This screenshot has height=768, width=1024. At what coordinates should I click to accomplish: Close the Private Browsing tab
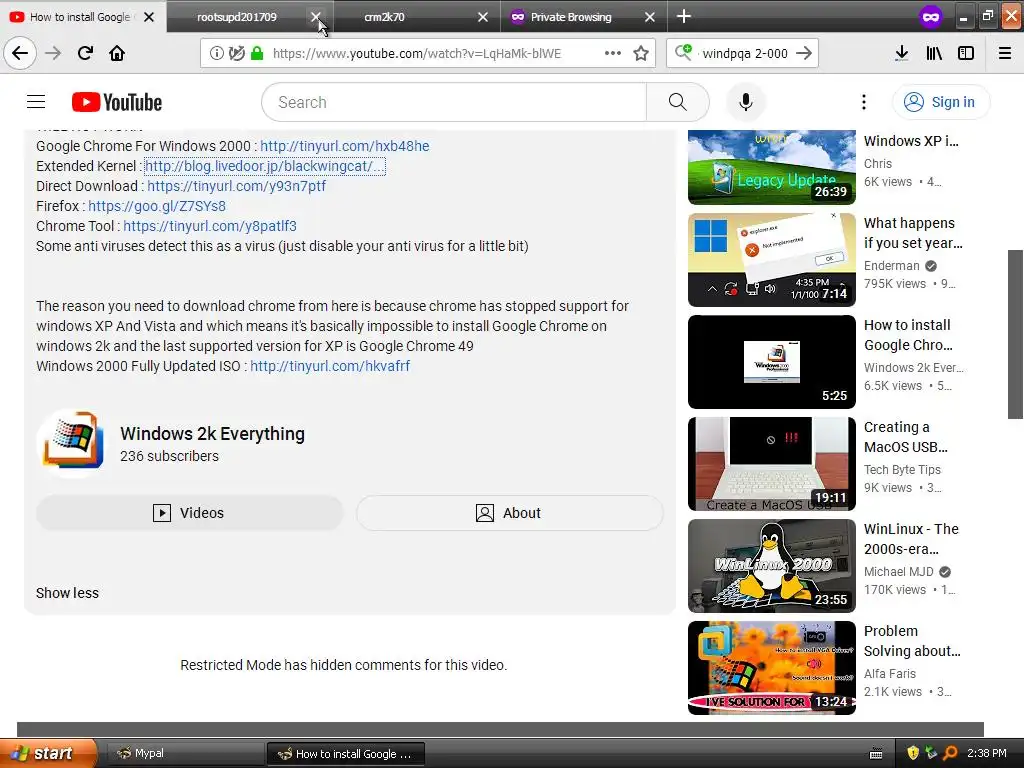tap(650, 17)
